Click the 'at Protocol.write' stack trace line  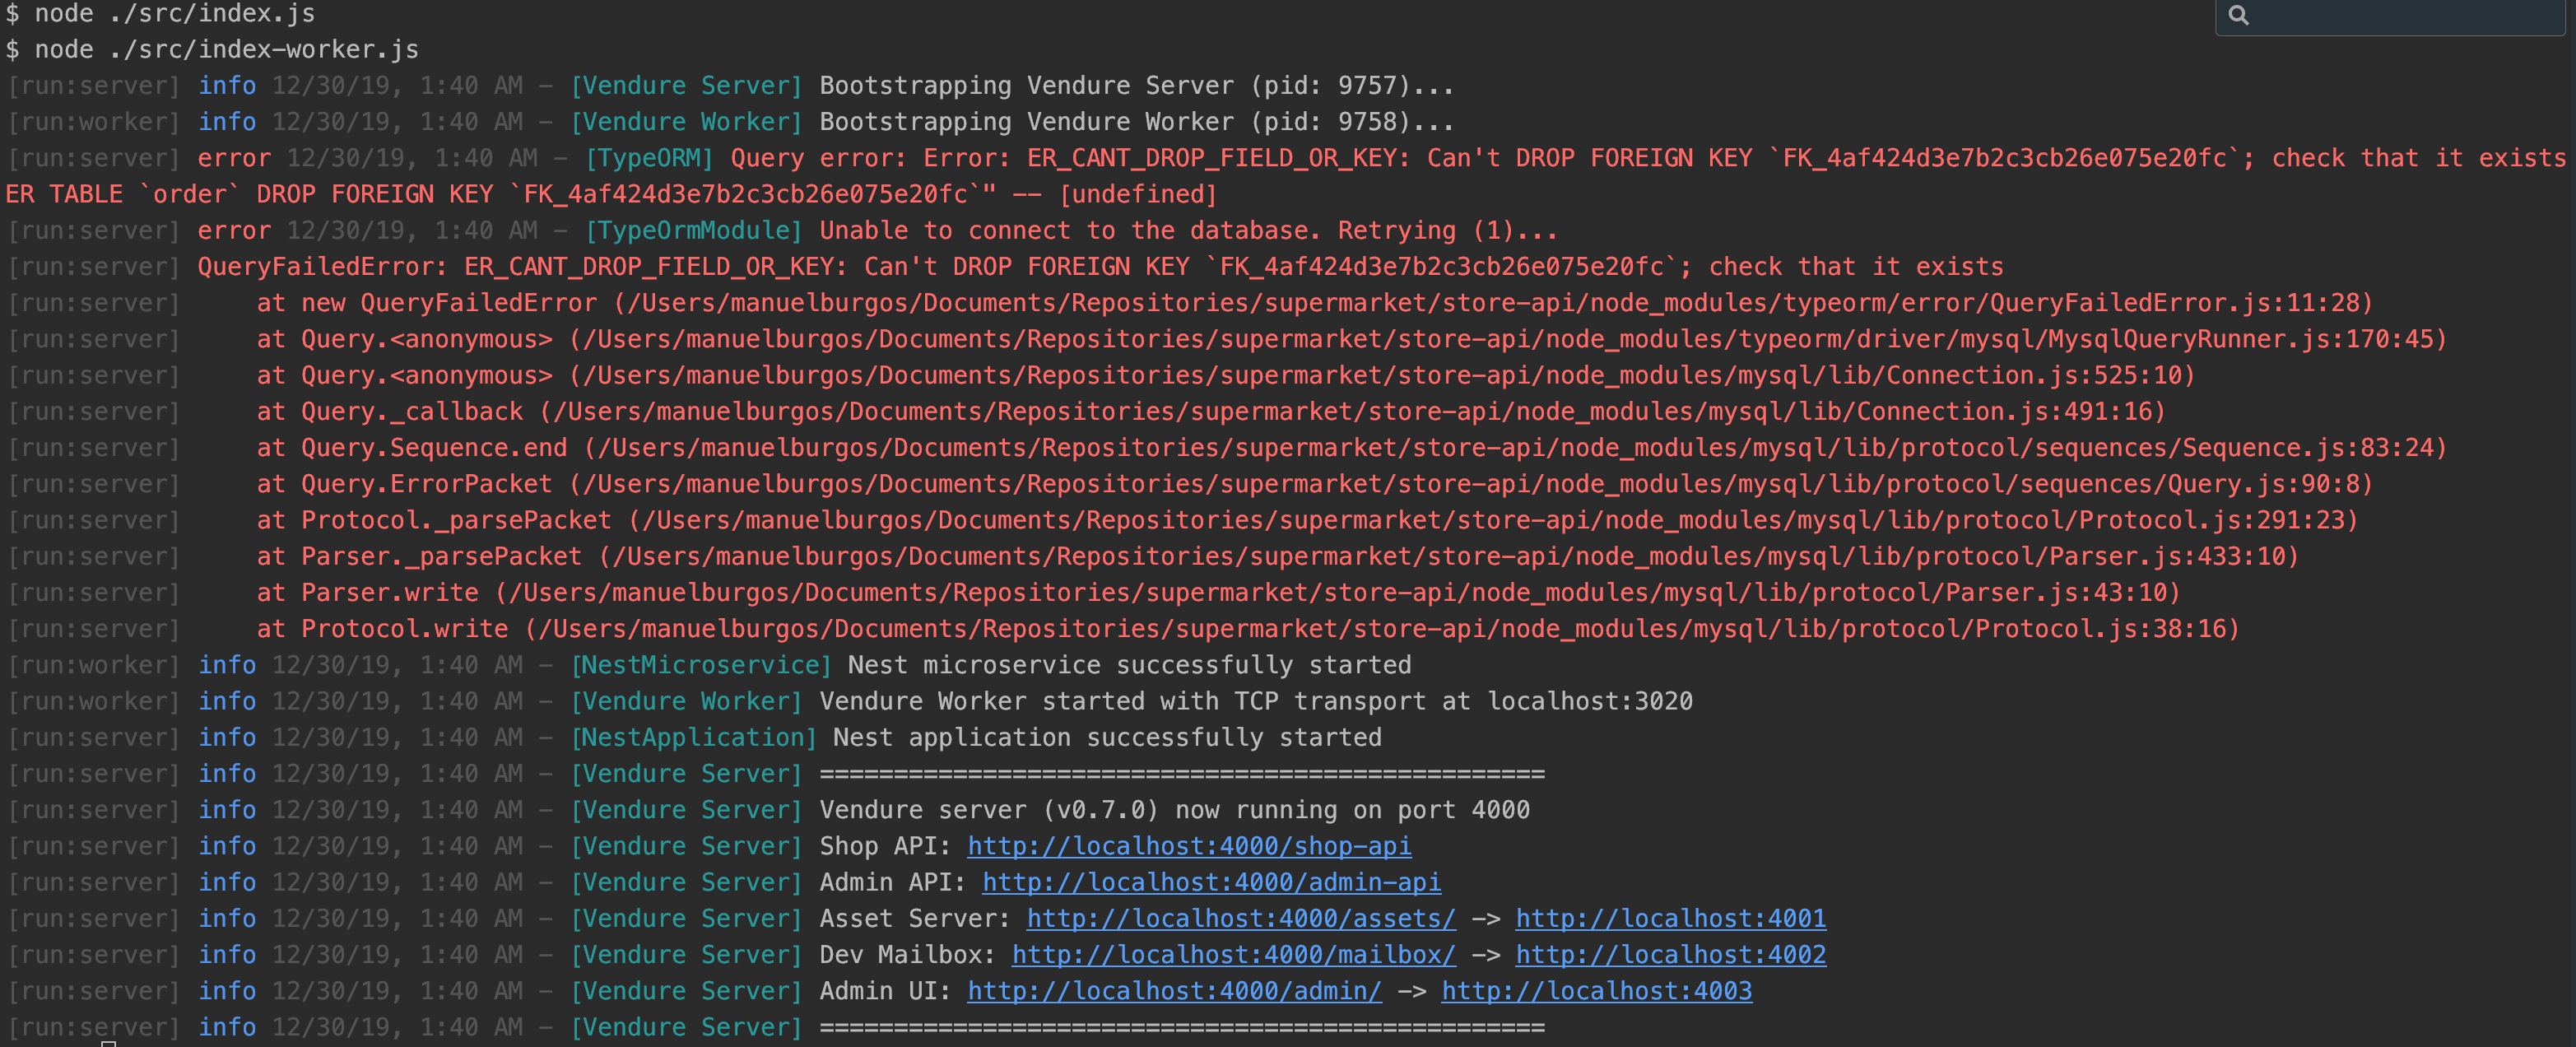click(1247, 629)
